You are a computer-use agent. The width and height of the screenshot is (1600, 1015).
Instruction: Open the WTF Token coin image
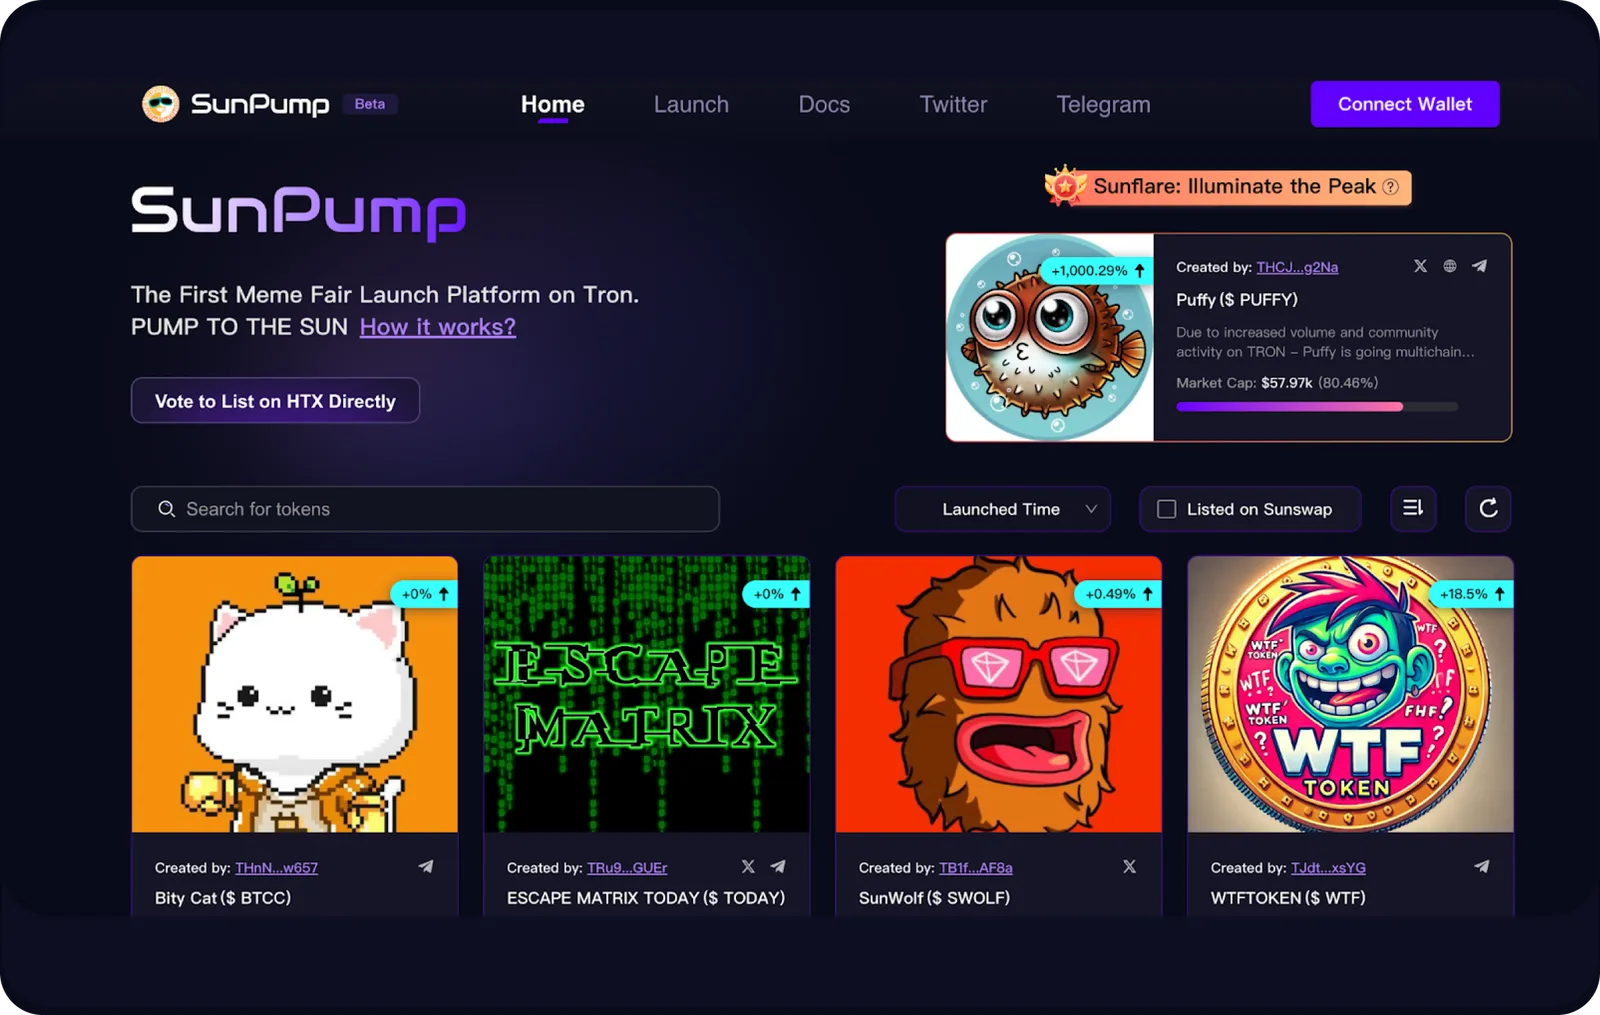point(1351,694)
